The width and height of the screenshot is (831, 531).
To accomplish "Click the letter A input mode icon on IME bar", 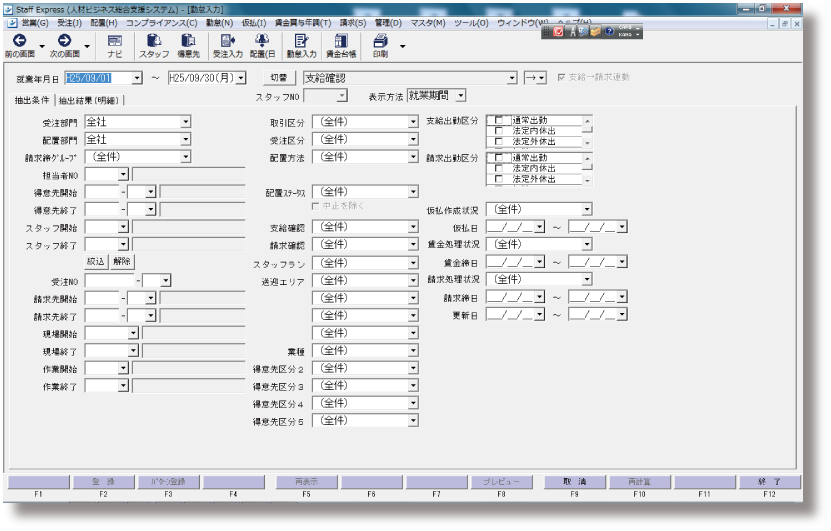I will [572, 32].
